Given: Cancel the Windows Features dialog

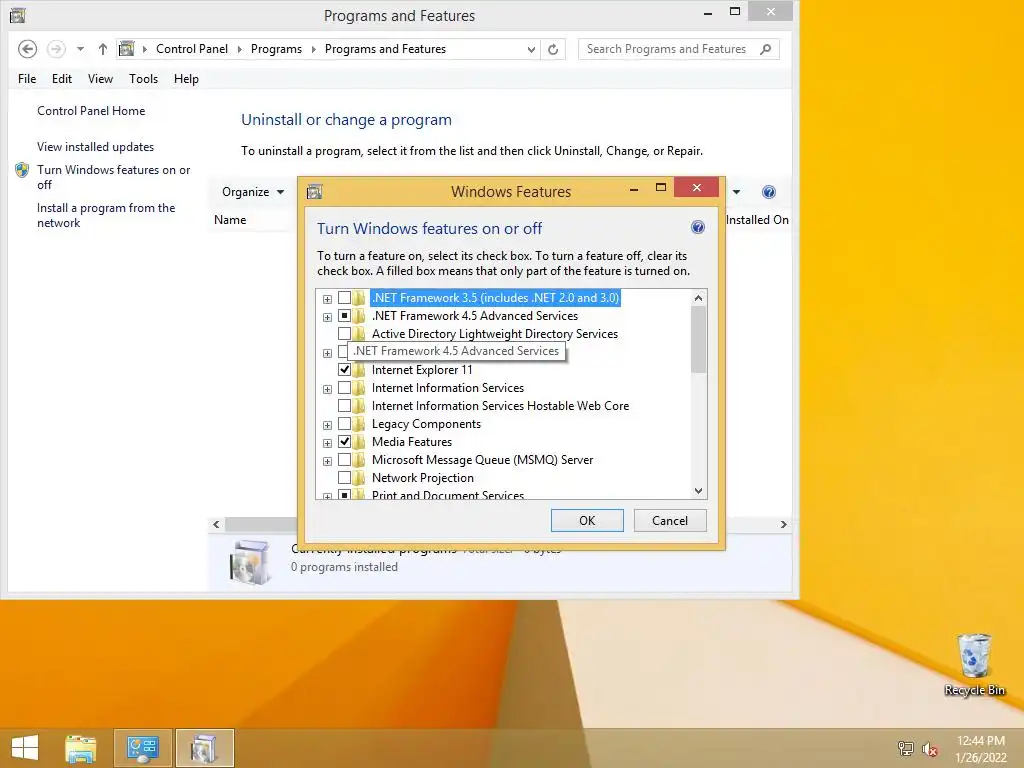Looking at the screenshot, I should pyautogui.click(x=670, y=520).
